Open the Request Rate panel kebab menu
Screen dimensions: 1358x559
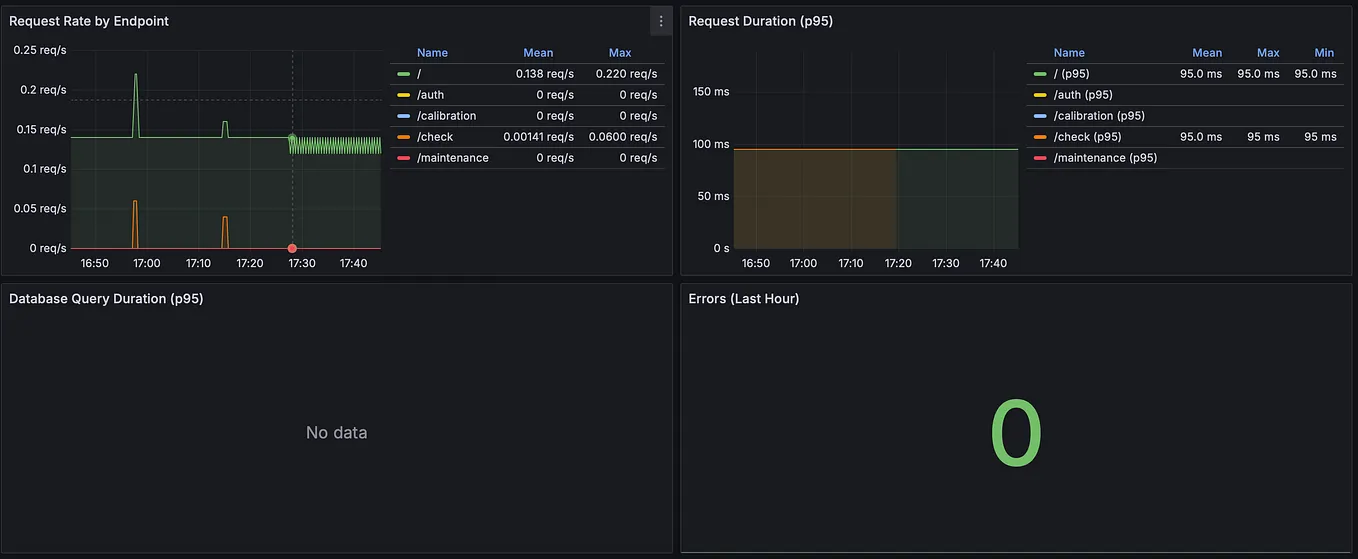coord(660,21)
